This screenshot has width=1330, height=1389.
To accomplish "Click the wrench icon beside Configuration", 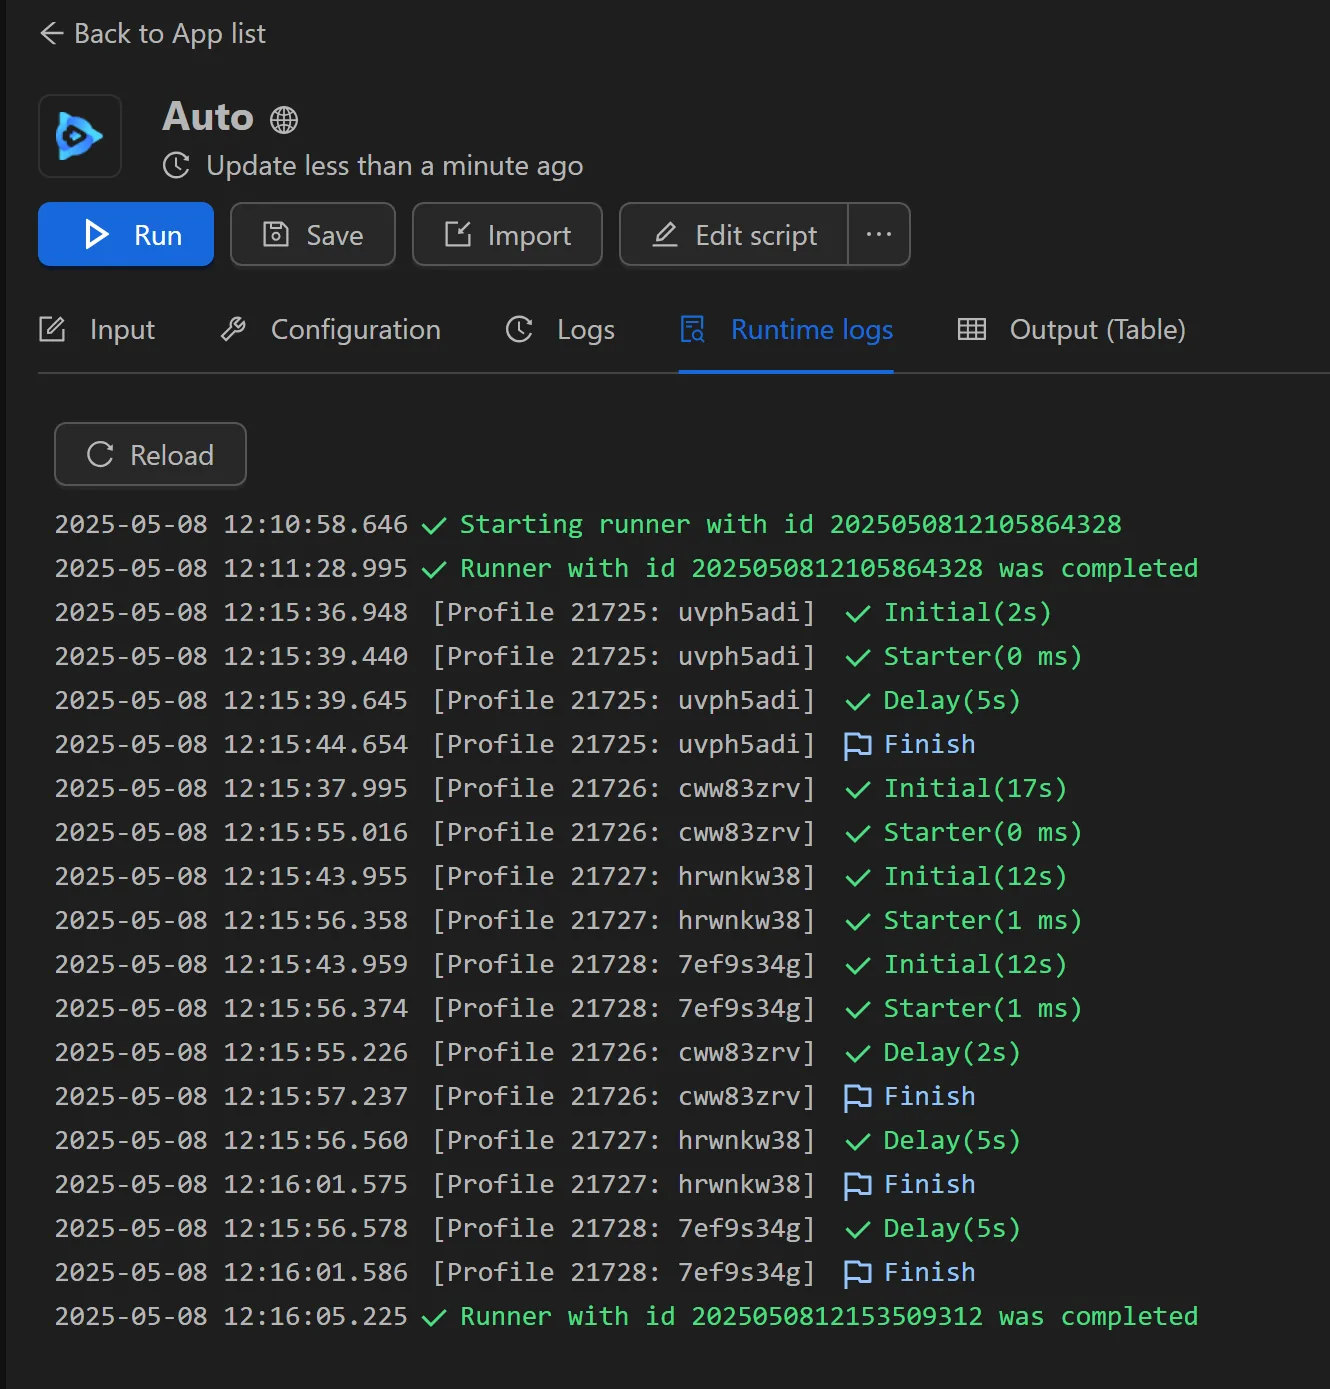I will tap(233, 329).
